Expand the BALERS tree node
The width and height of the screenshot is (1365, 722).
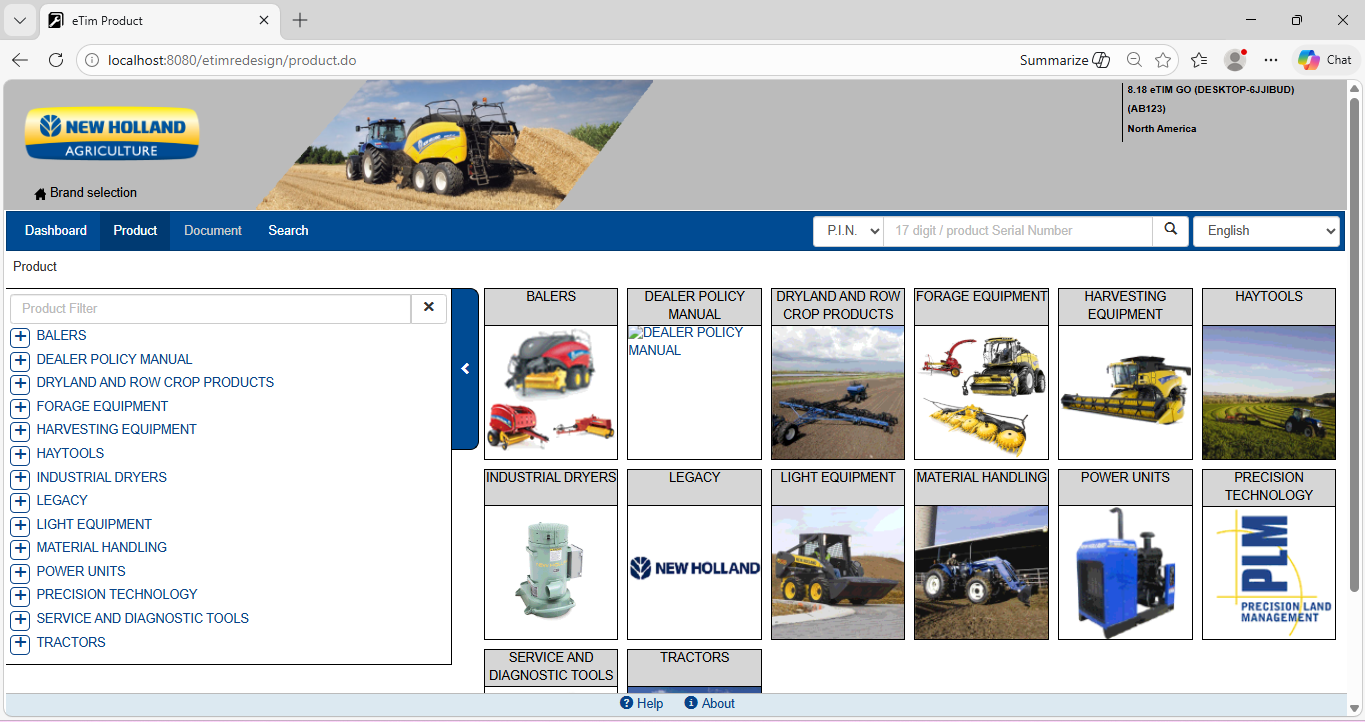[x=20, y=337]
